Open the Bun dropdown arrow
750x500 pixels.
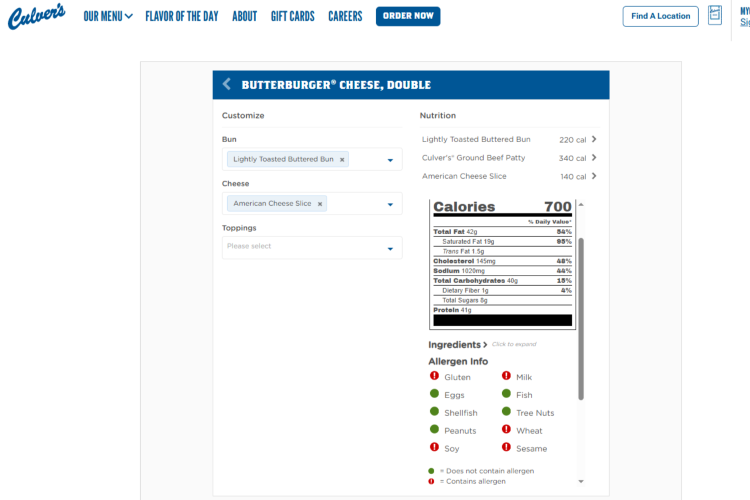click(x=390, y=160)
